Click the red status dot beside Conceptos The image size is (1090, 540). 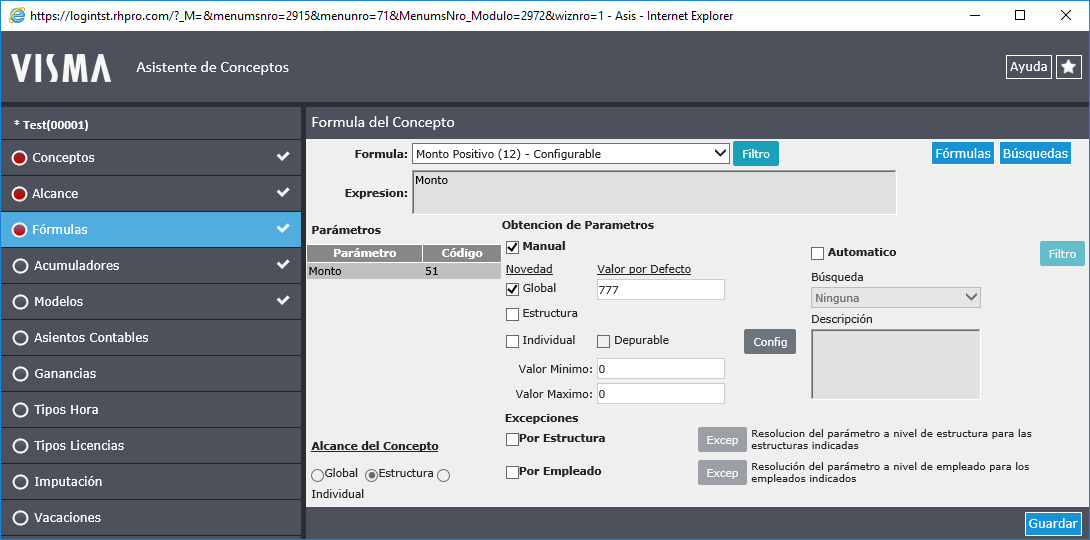19,158
